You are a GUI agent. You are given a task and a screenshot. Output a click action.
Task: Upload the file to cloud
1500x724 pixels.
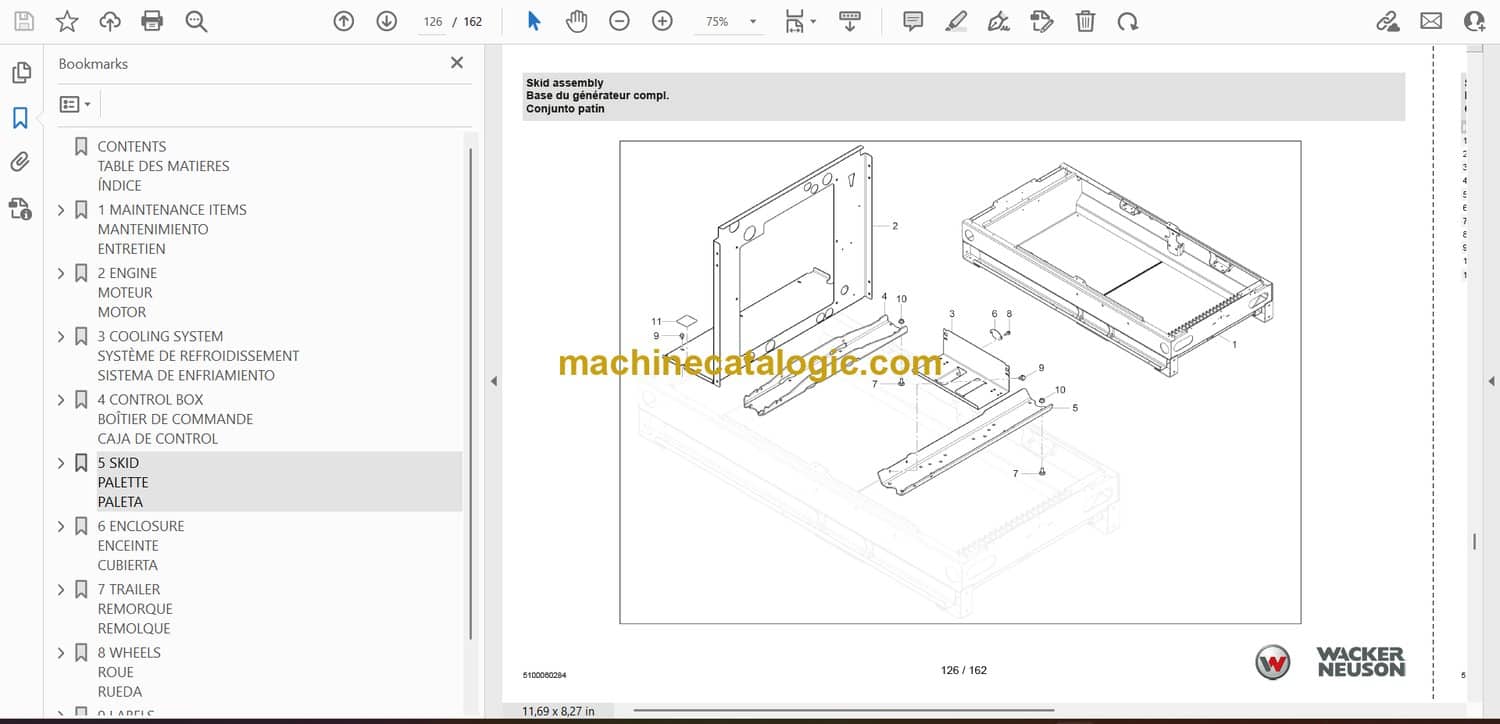(110, 21)
